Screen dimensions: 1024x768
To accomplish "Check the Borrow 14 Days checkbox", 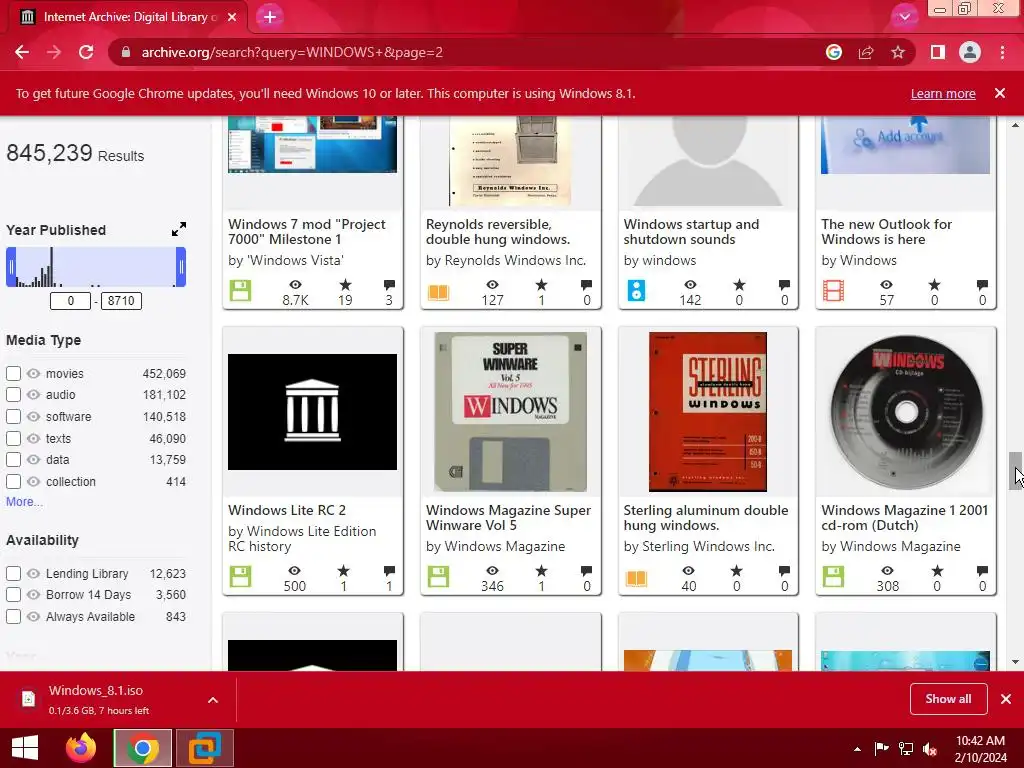I will (13, 595).
